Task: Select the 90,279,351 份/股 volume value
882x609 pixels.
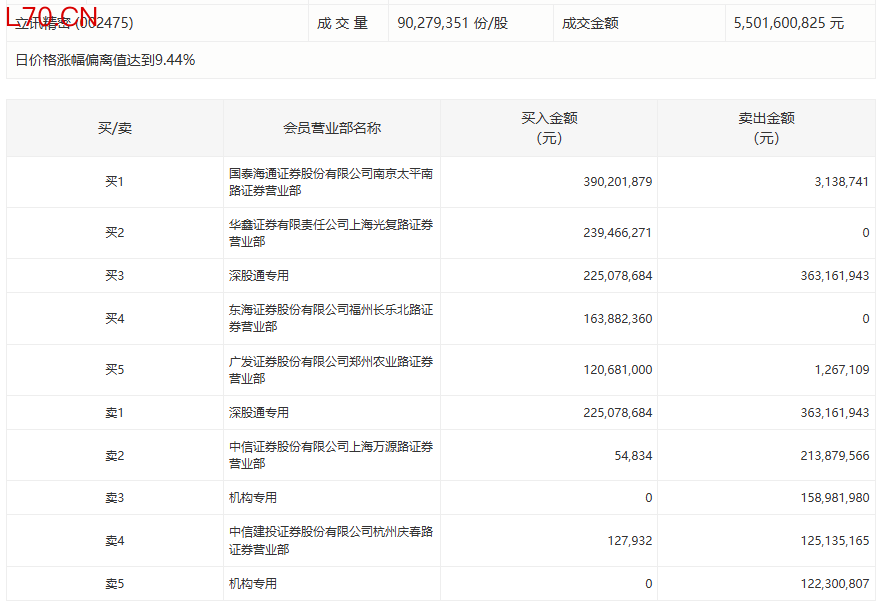Action: (452, 23)
